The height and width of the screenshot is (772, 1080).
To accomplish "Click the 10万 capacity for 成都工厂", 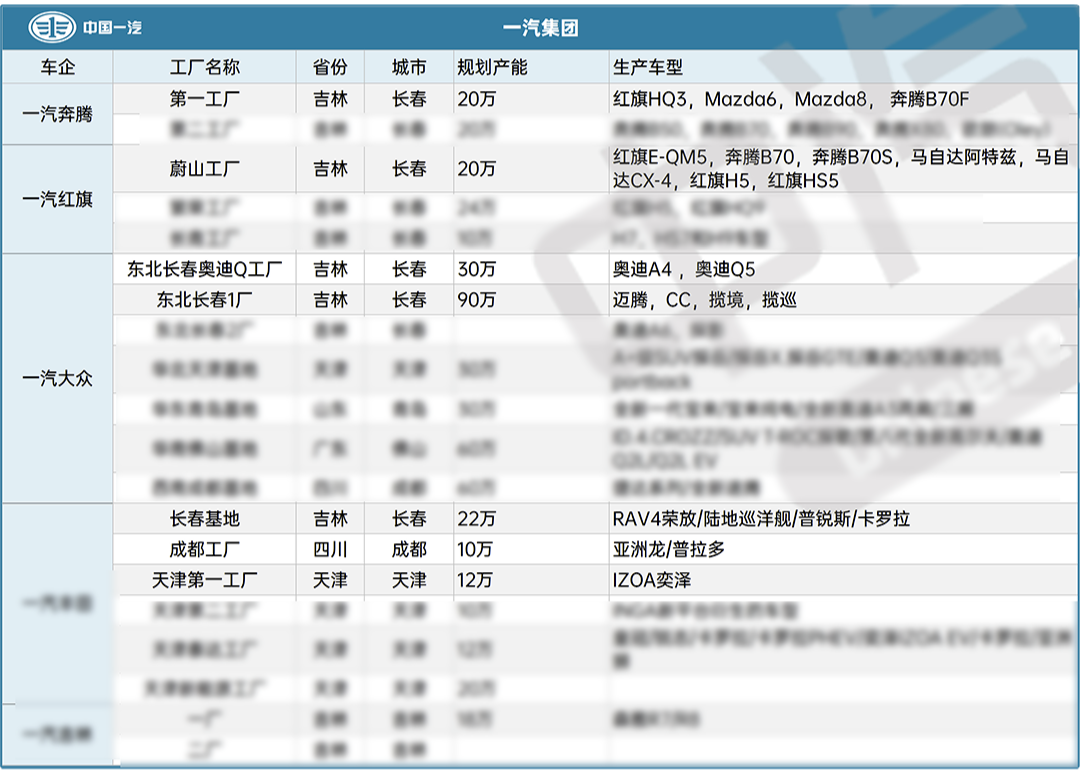I will [475, 550].
